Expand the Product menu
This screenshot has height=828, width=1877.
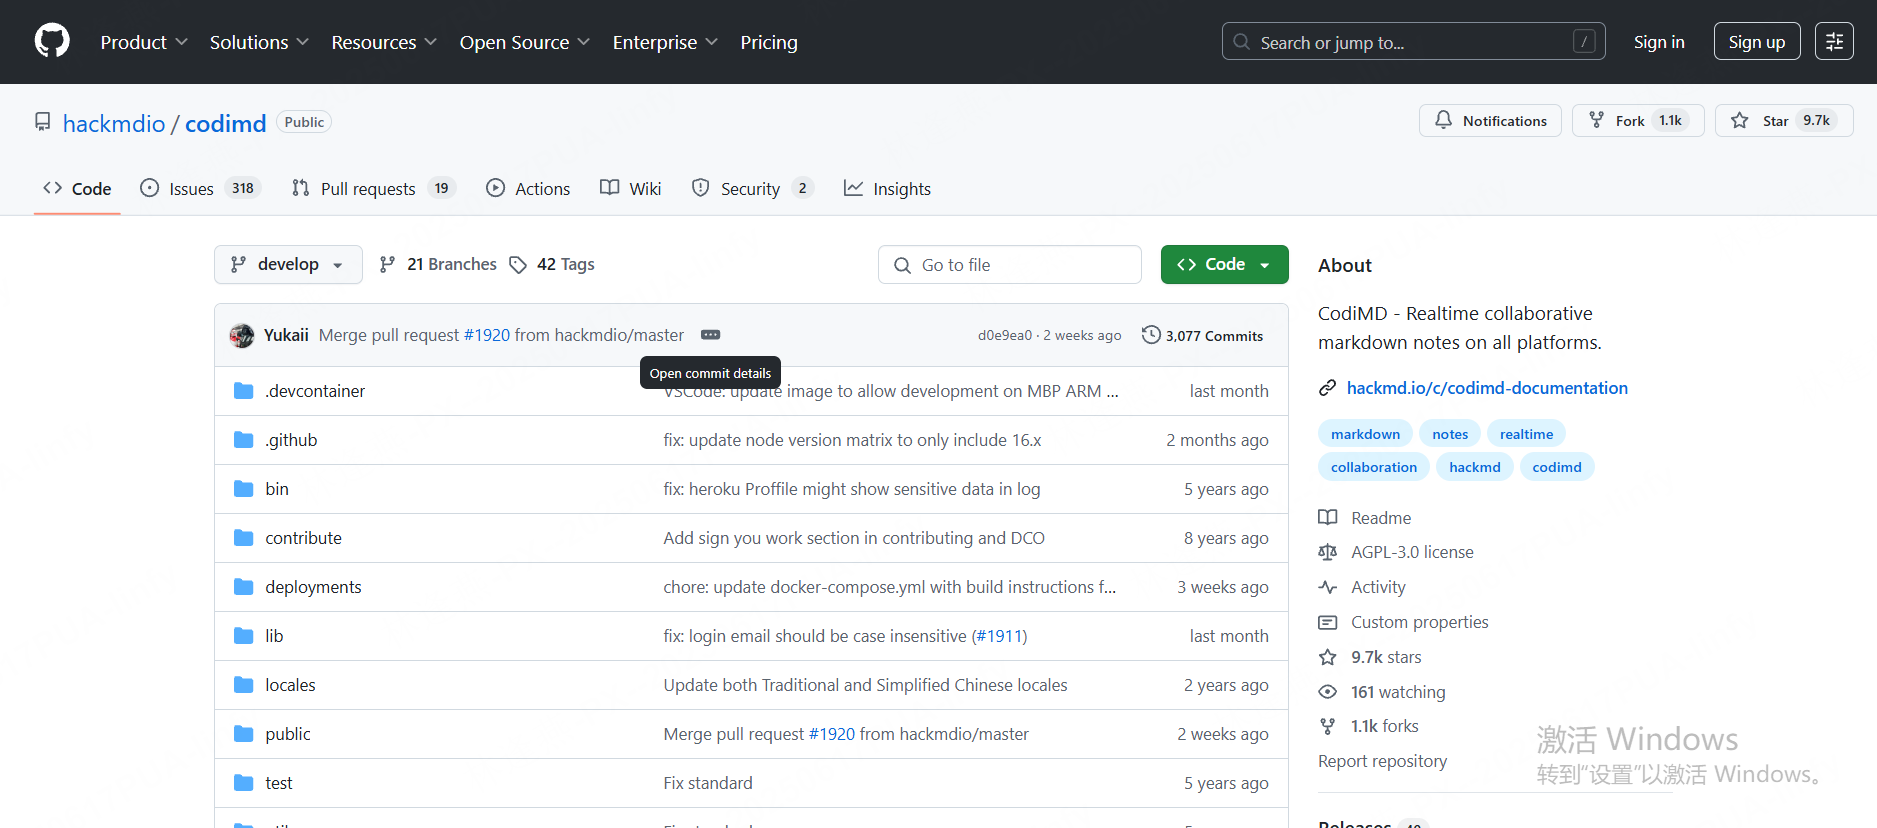click(x=144, y=42)
